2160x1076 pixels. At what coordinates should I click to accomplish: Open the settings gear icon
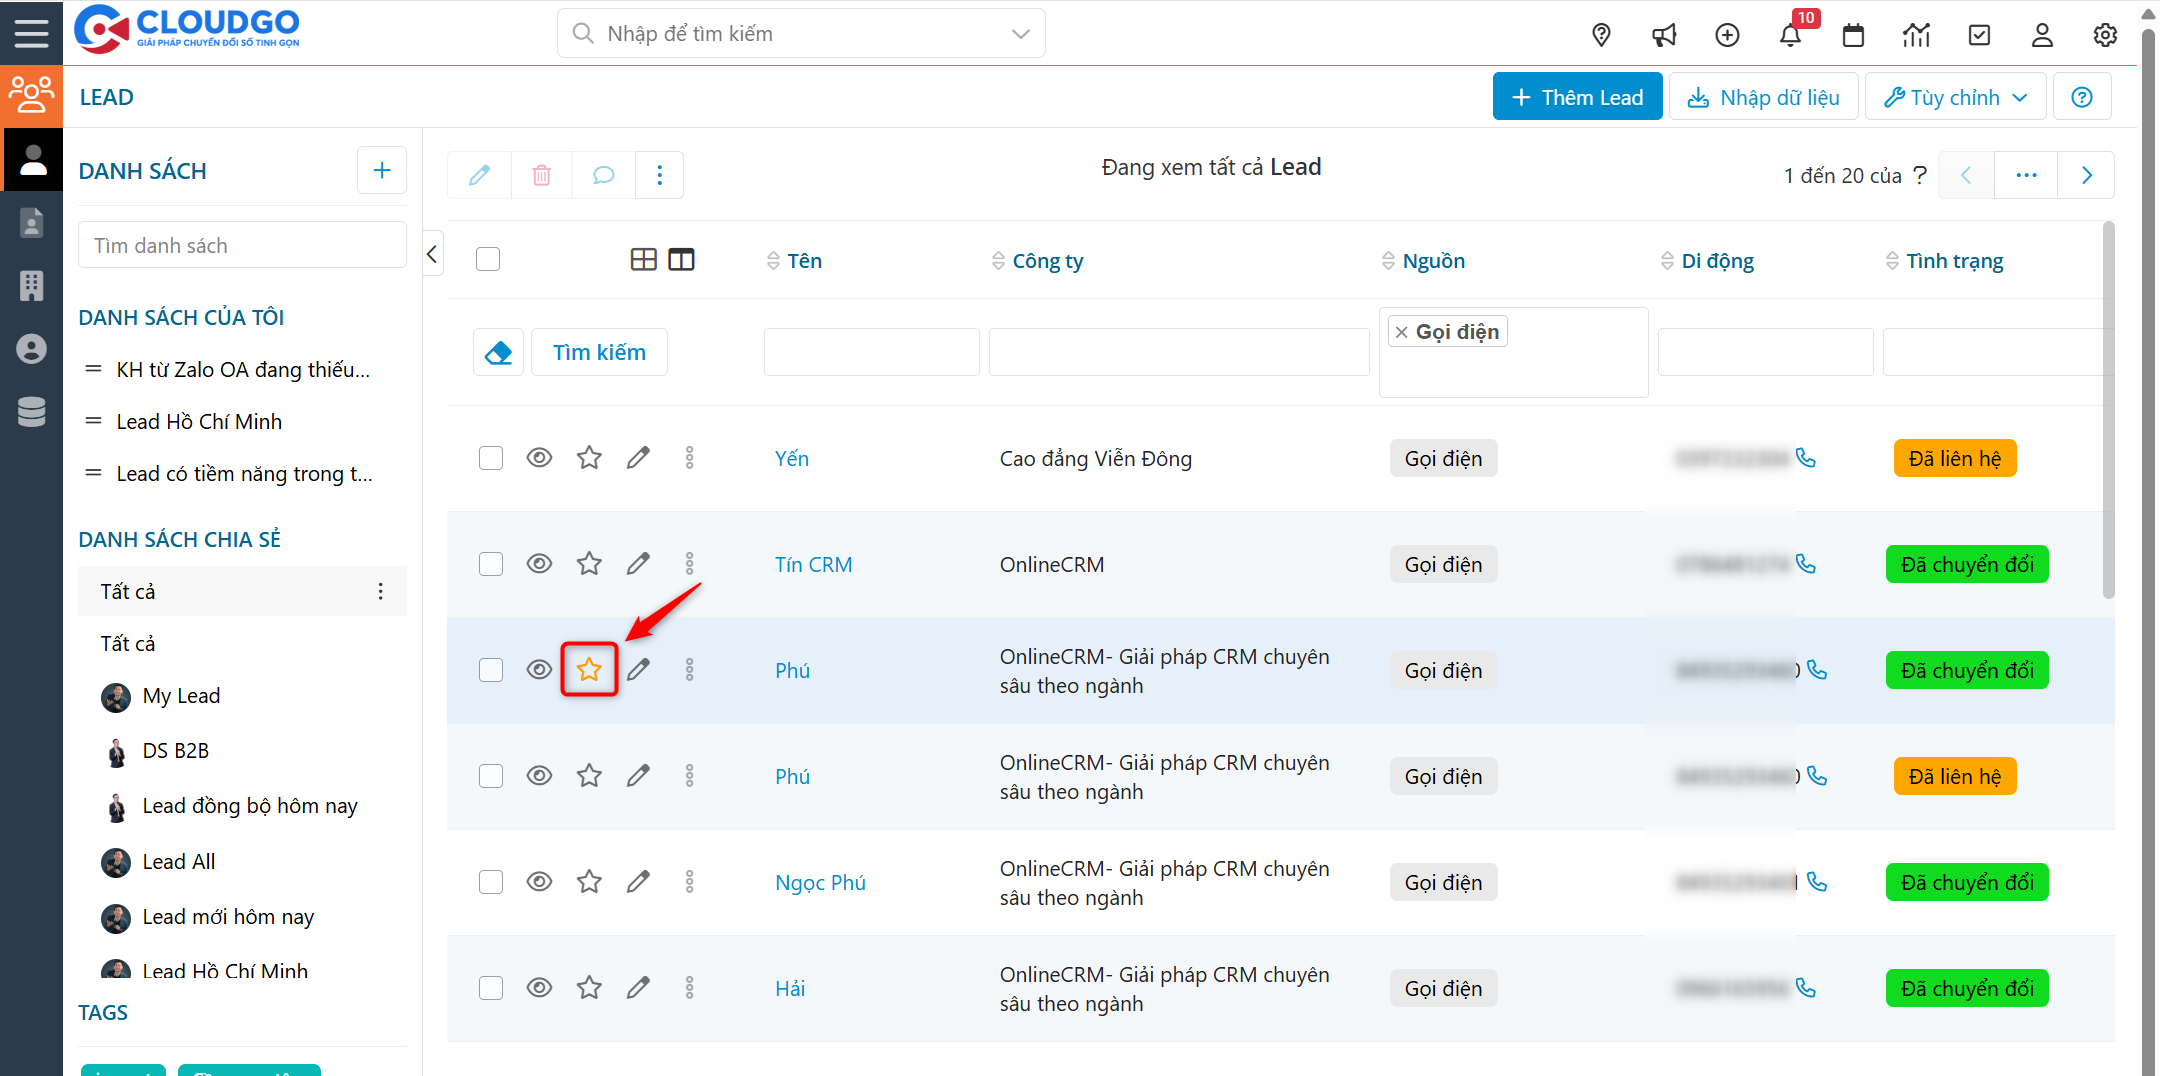point(2105,34)
